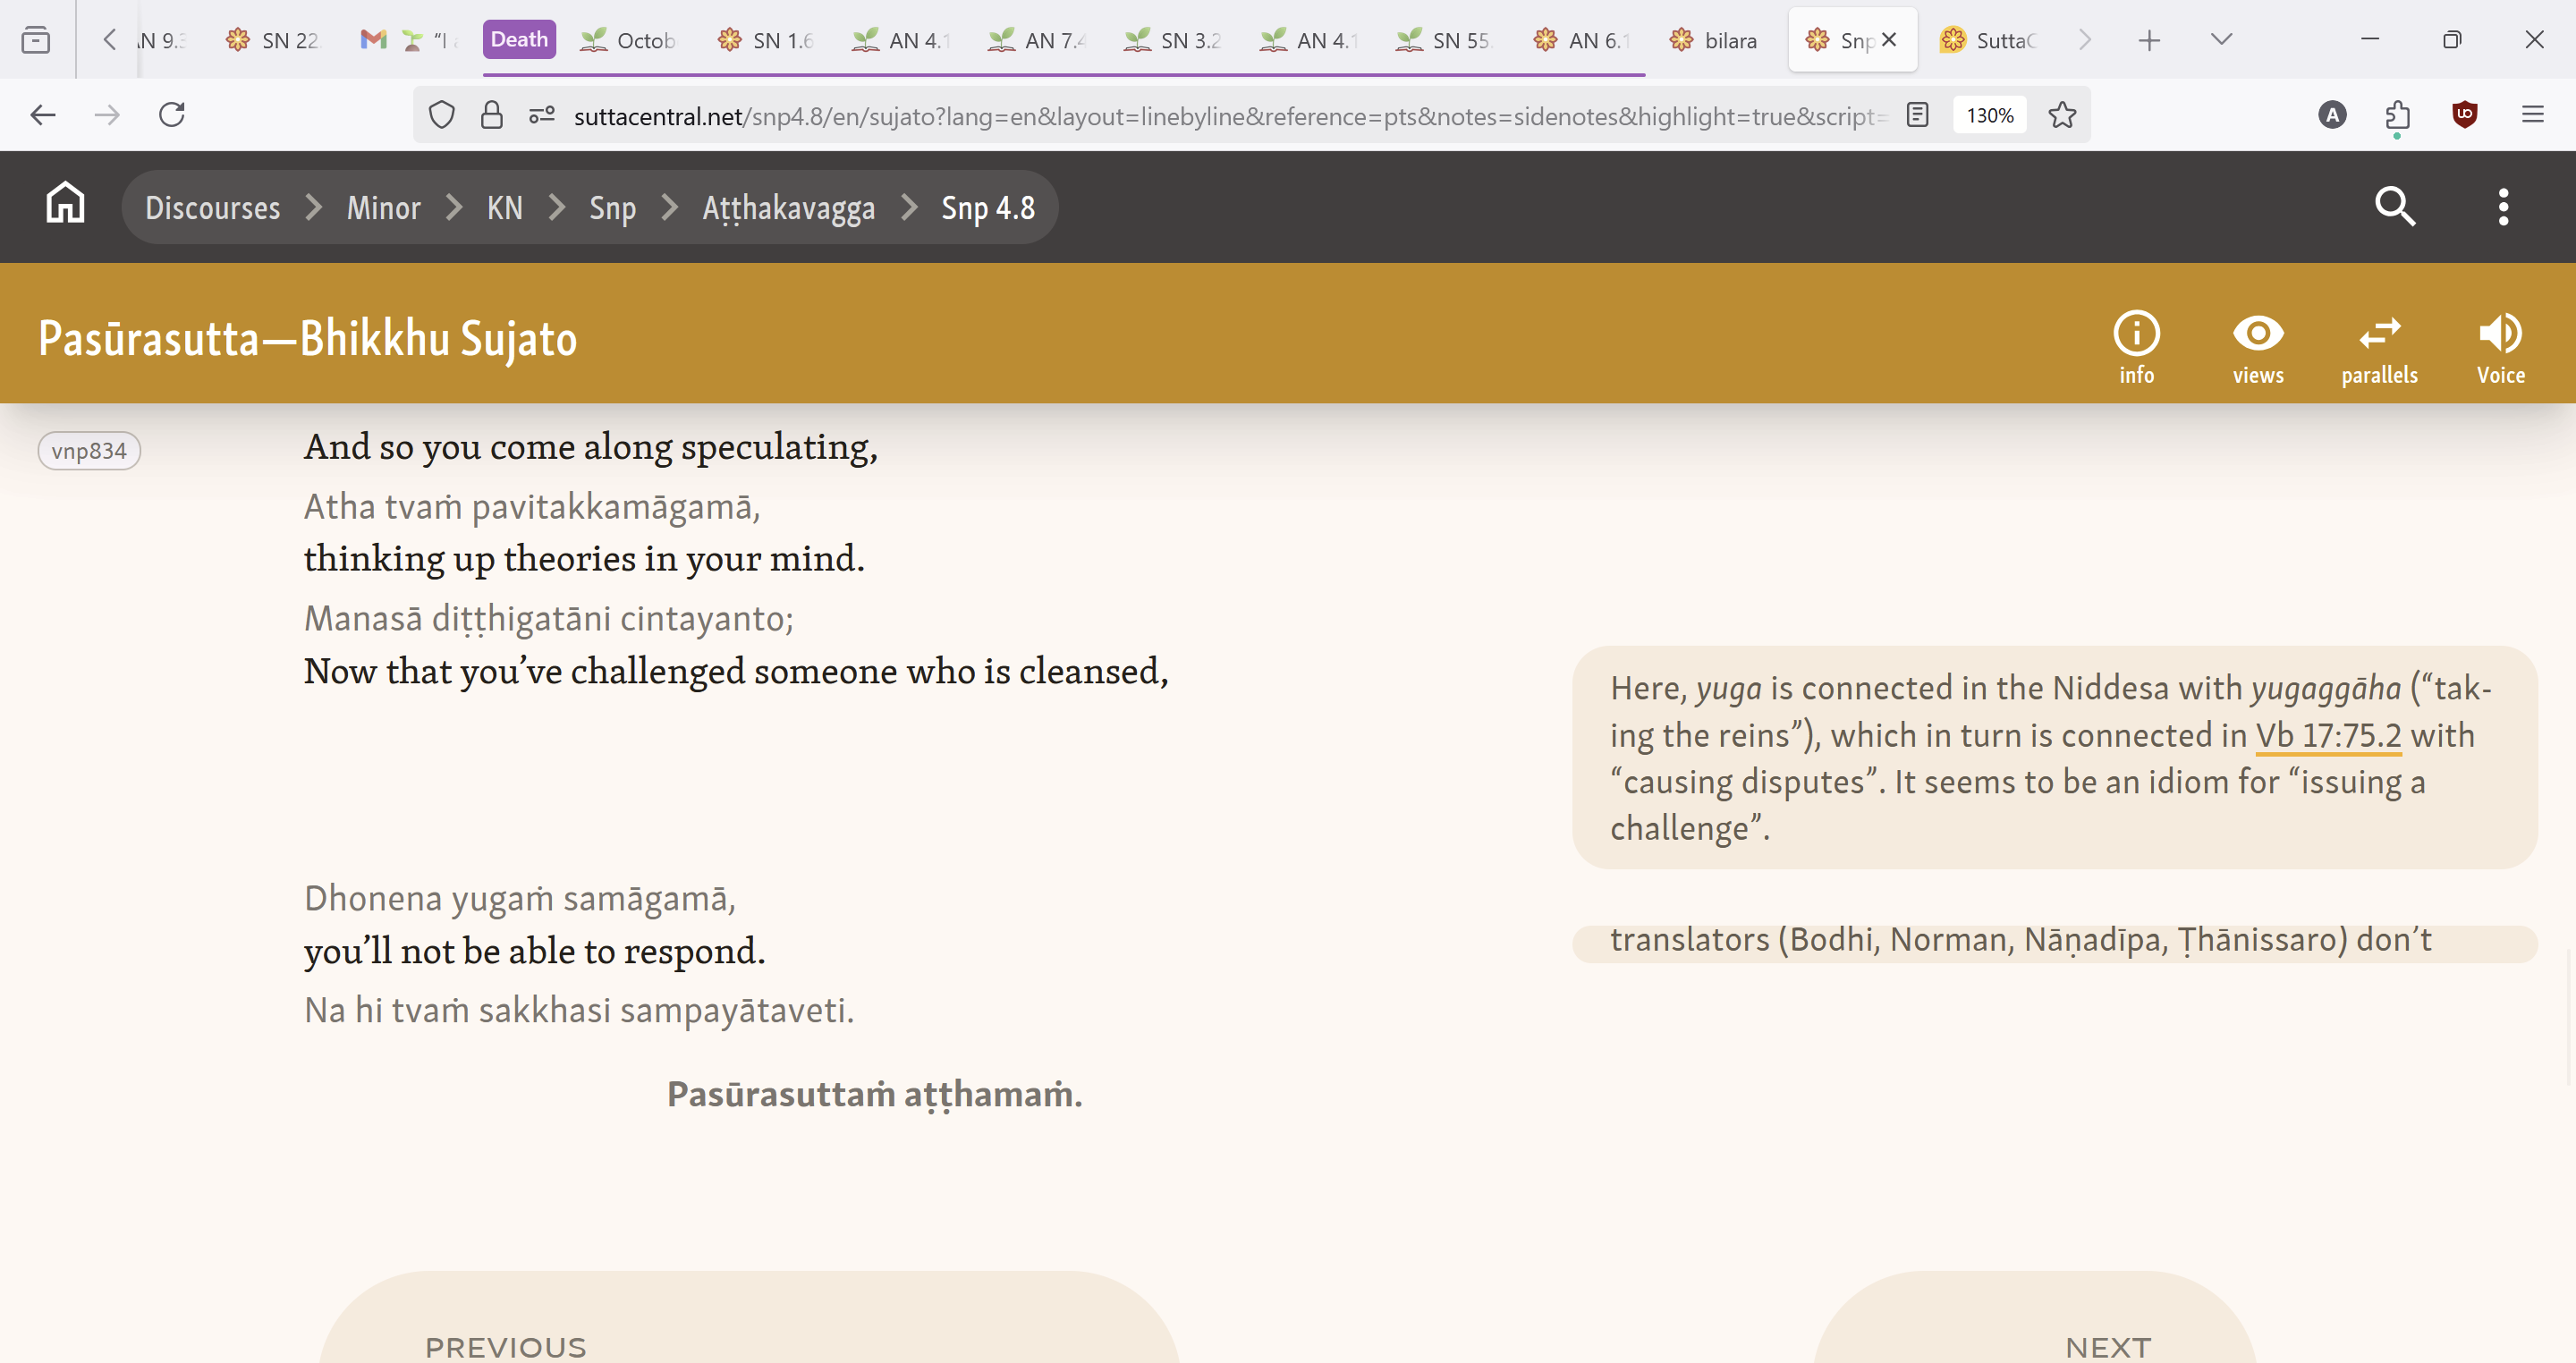Image resolution: width=2576 pixels, height=1363 pixels.
Task: Bookmark this page with star icon
Action: [2062, 115]
